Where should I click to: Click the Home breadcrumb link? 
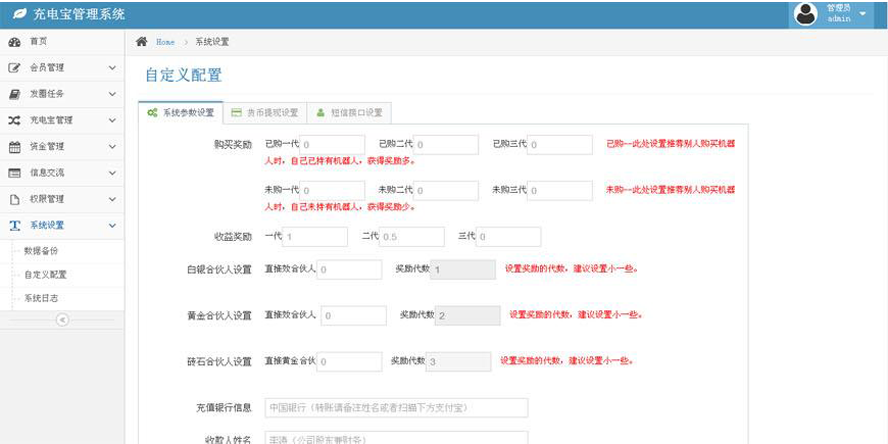(165, 42)
